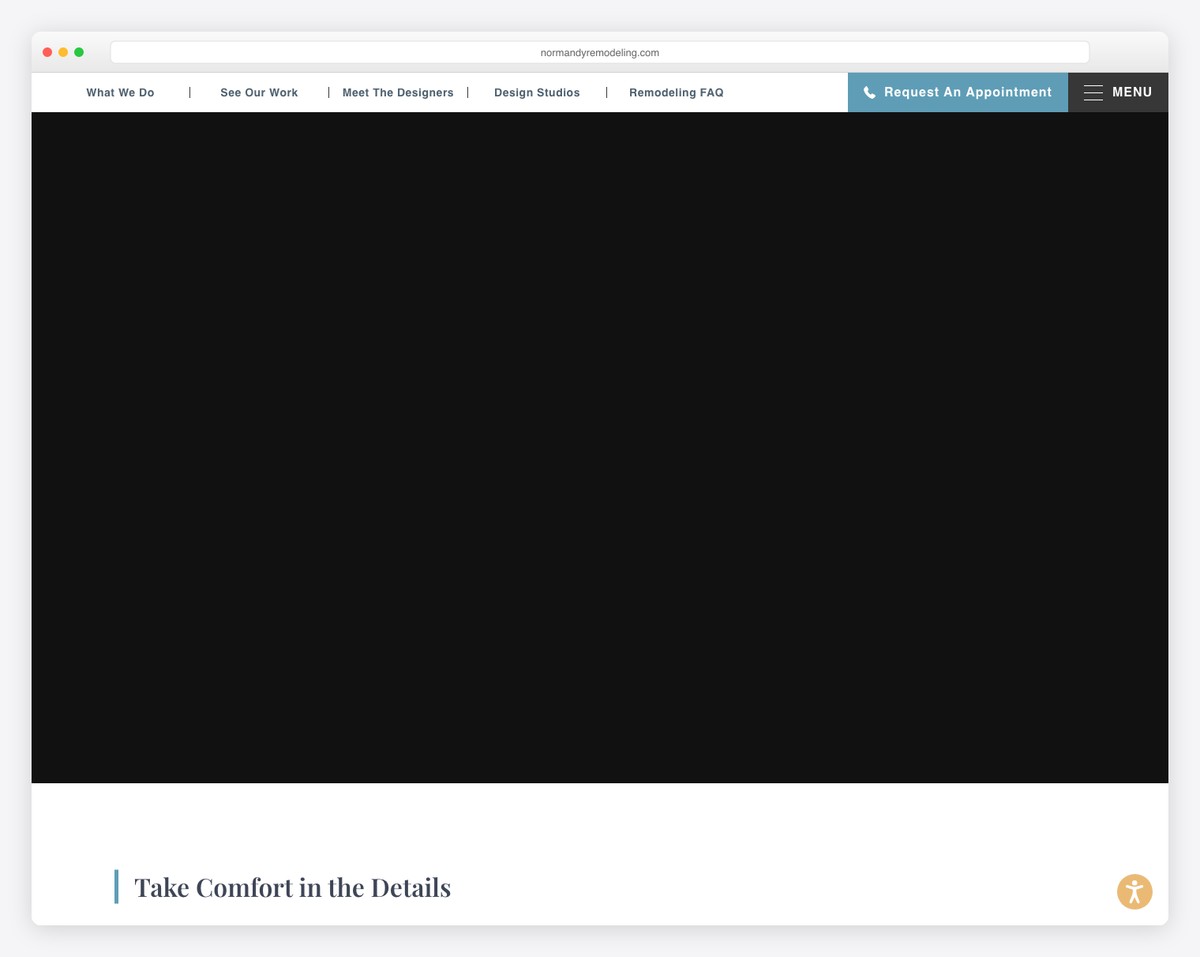Click 'Take Comfort in the Details' heading
1200x957 pixels.
click(x=292, y=887)
